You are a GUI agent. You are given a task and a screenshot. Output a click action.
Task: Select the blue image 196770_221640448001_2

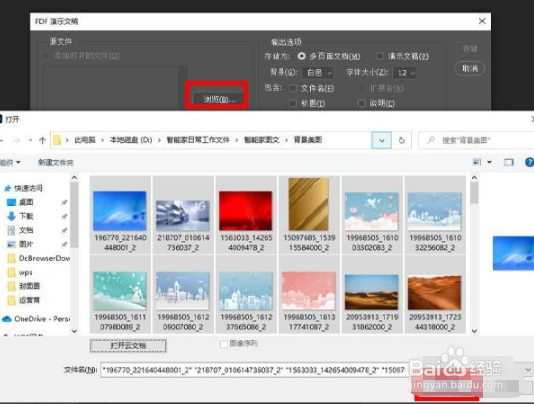120,215
